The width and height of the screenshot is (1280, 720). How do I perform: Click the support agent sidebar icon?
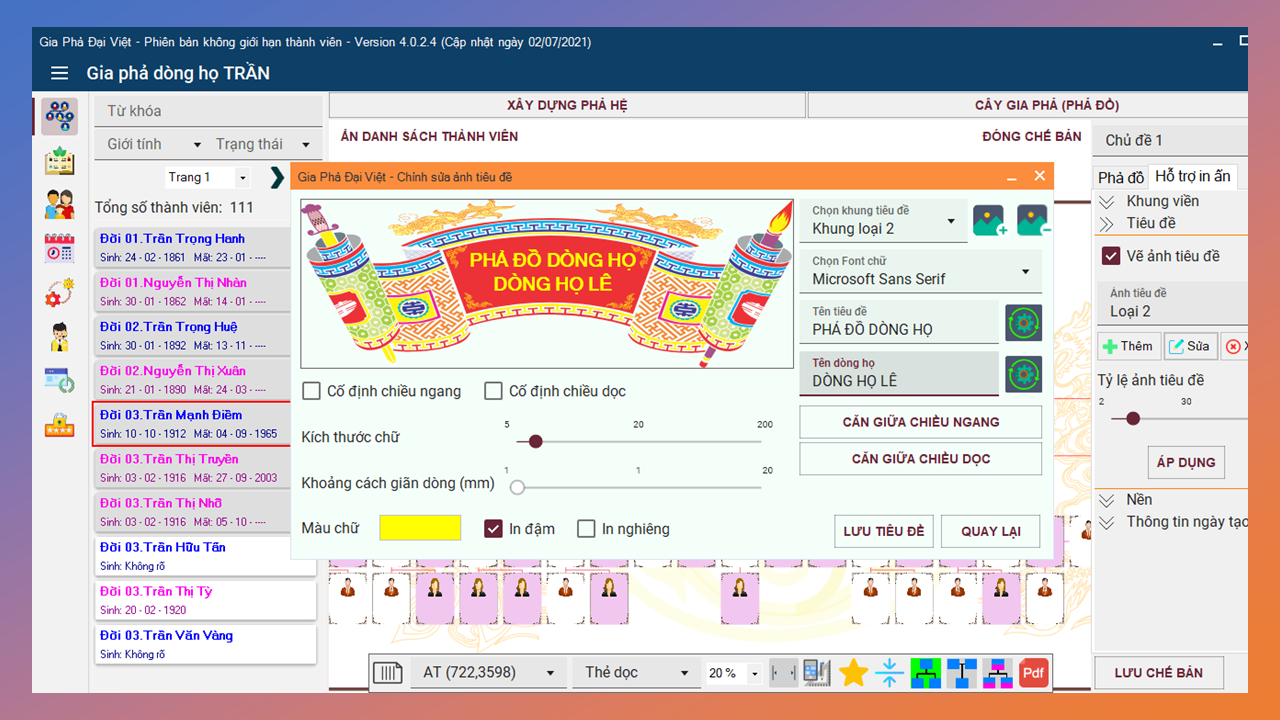60,336
